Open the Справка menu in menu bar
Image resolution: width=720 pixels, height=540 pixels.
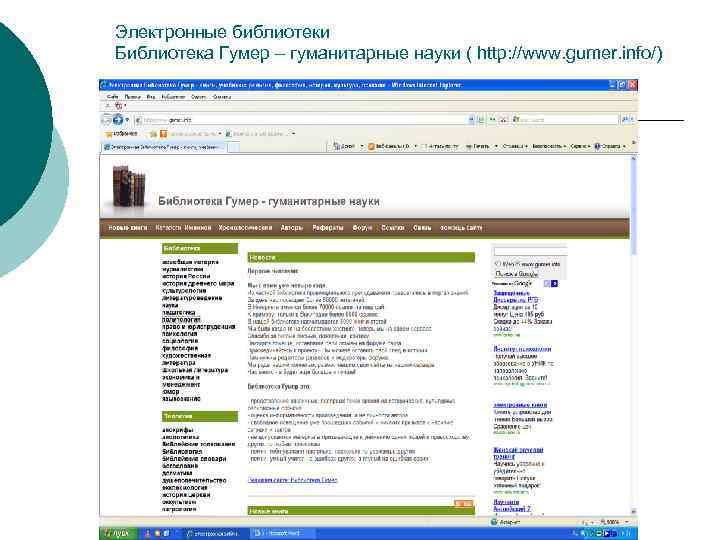pos(222,97)
